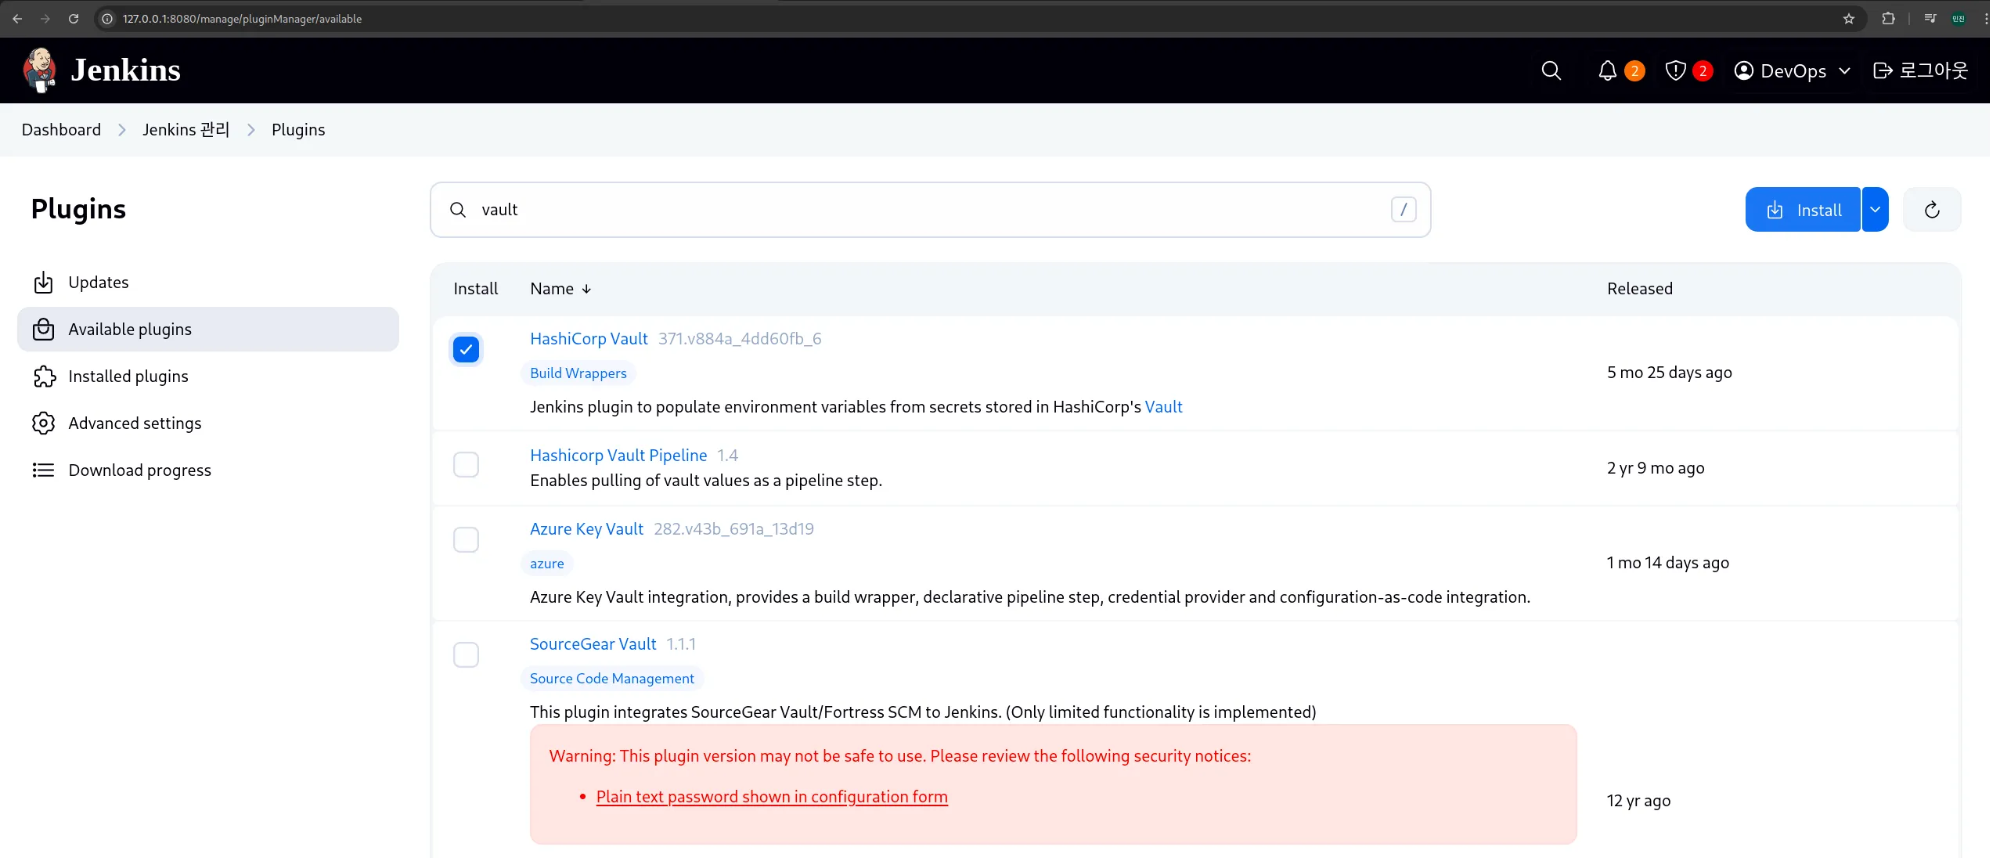Click the Install column header
Viewport: 1990px width, 858px height.
click(x=476, y=289)
